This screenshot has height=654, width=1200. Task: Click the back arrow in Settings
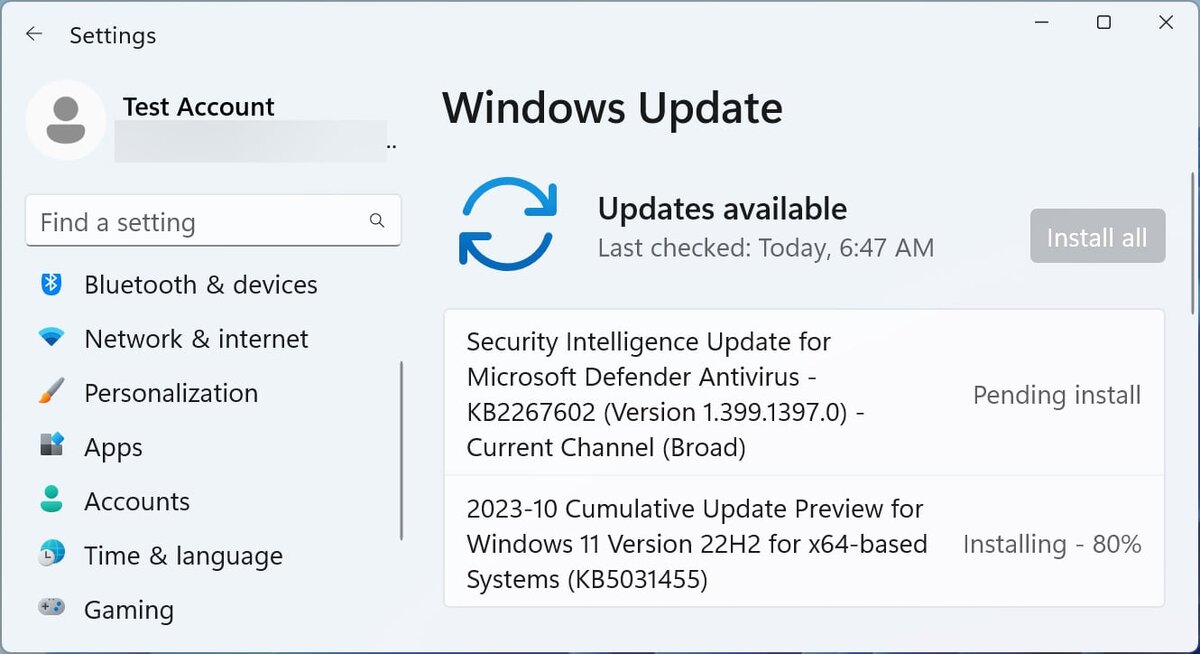tap(34, 34)
